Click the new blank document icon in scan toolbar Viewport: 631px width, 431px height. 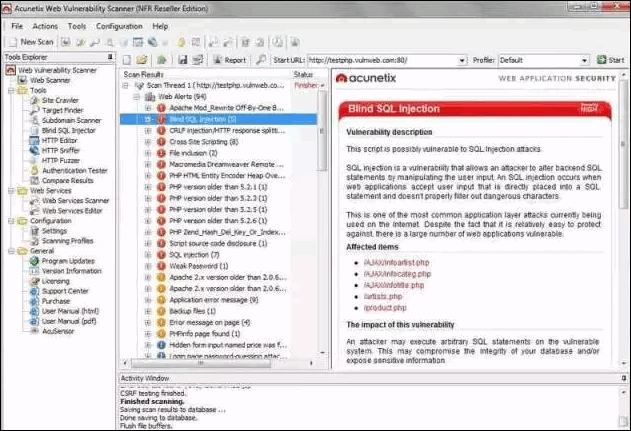coord(127,60)
